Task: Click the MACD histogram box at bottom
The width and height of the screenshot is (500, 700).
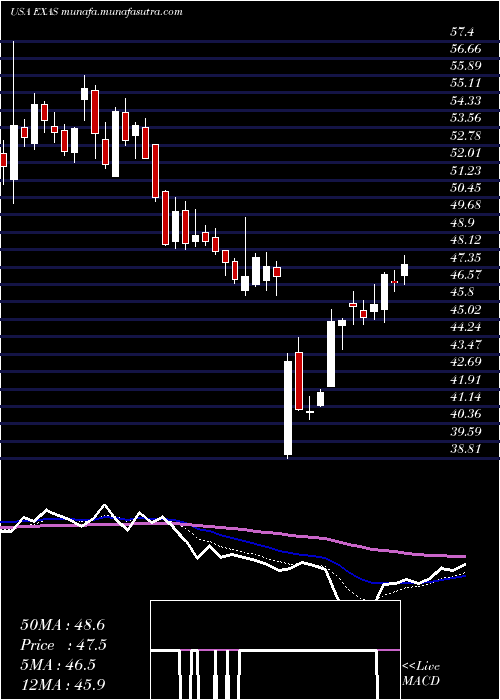Action: pos(275,650)
